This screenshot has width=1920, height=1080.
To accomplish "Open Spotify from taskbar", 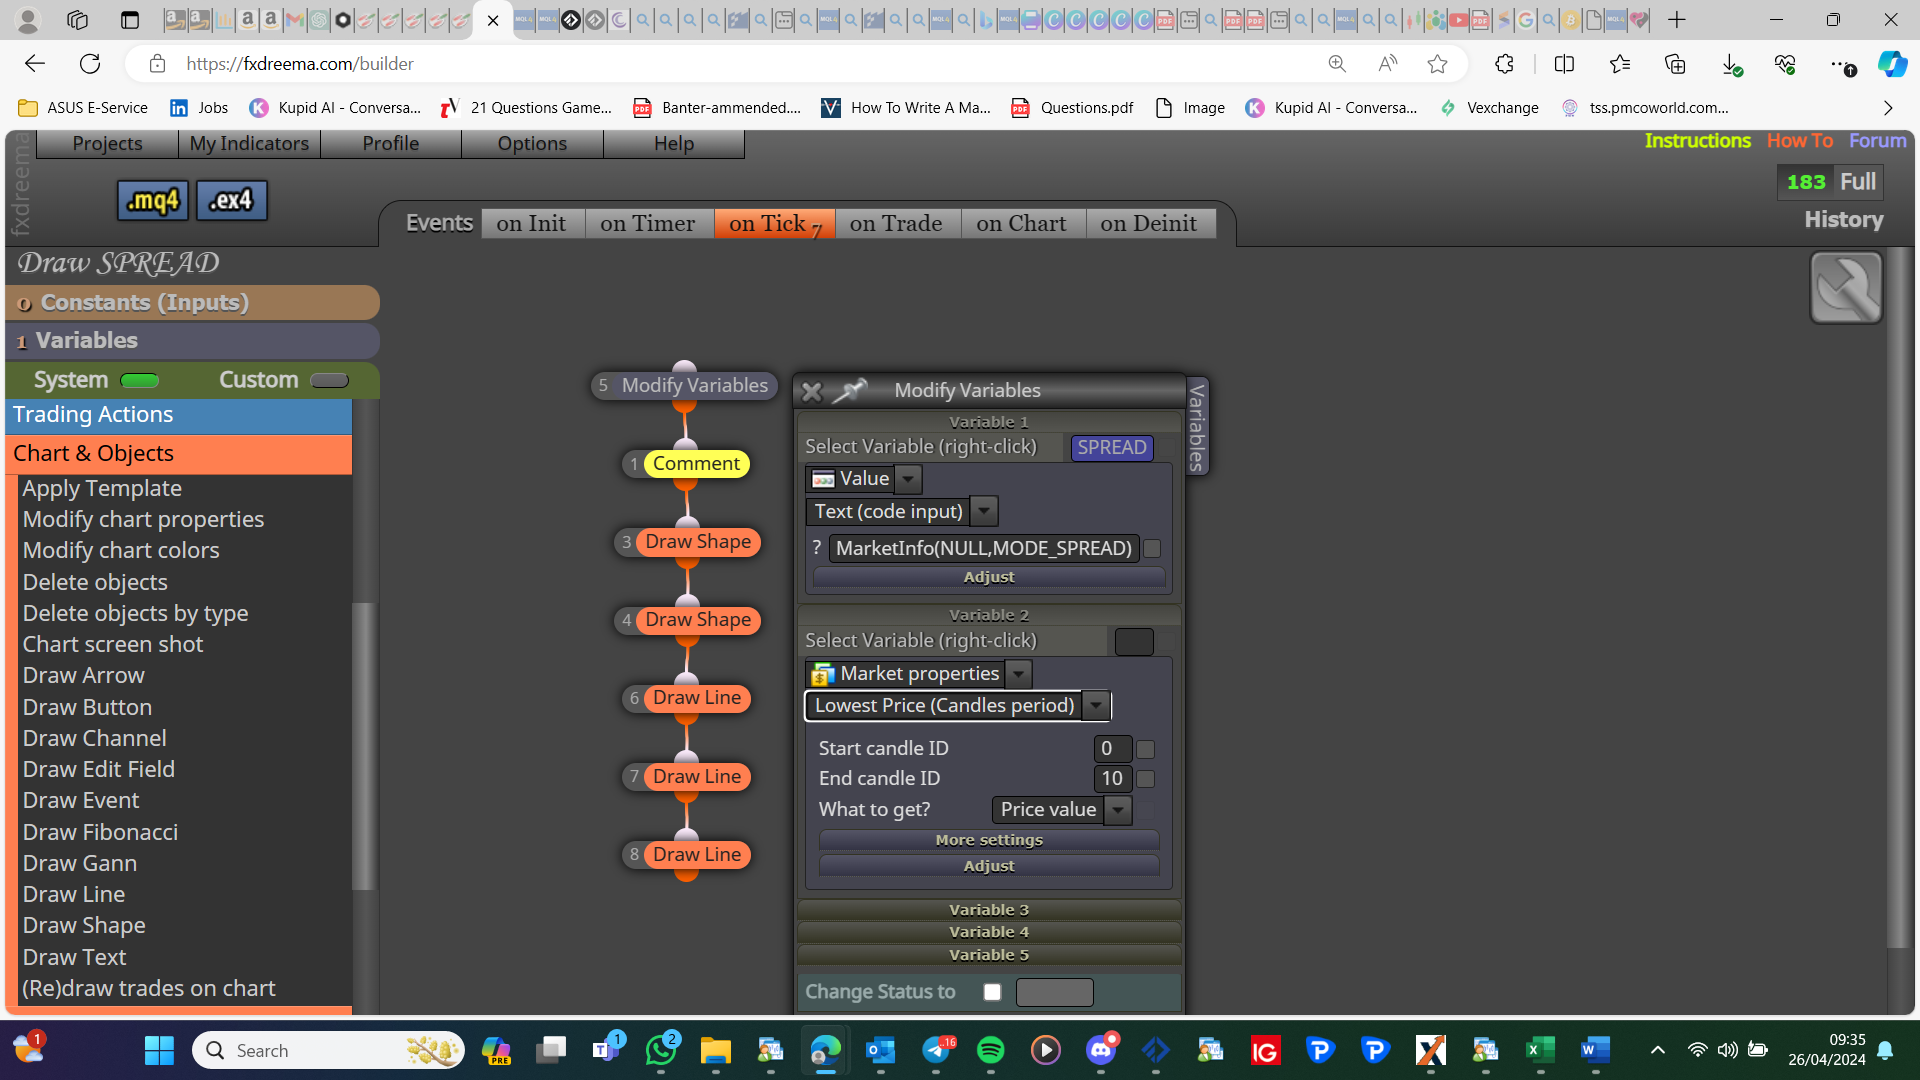I will [x=990, y=1050].
